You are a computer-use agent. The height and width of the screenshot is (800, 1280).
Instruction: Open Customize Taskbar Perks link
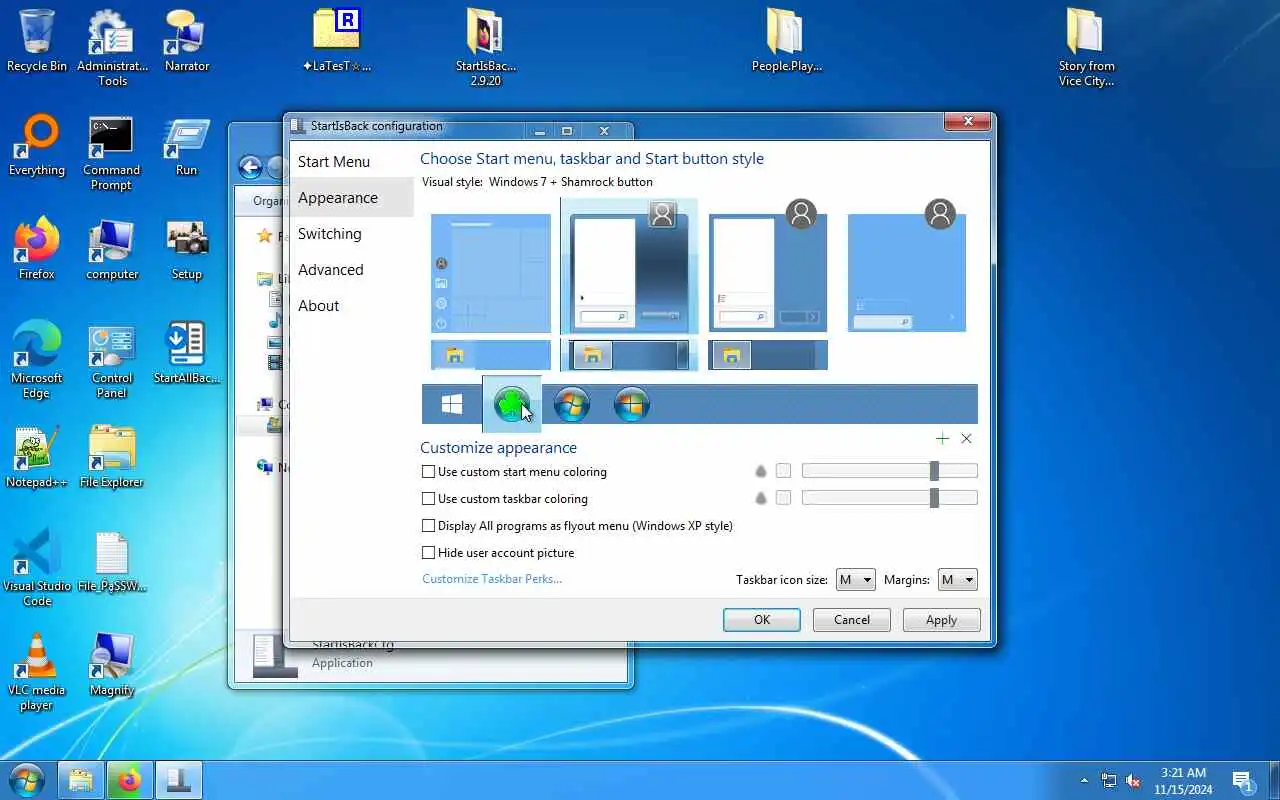point(492,579)
